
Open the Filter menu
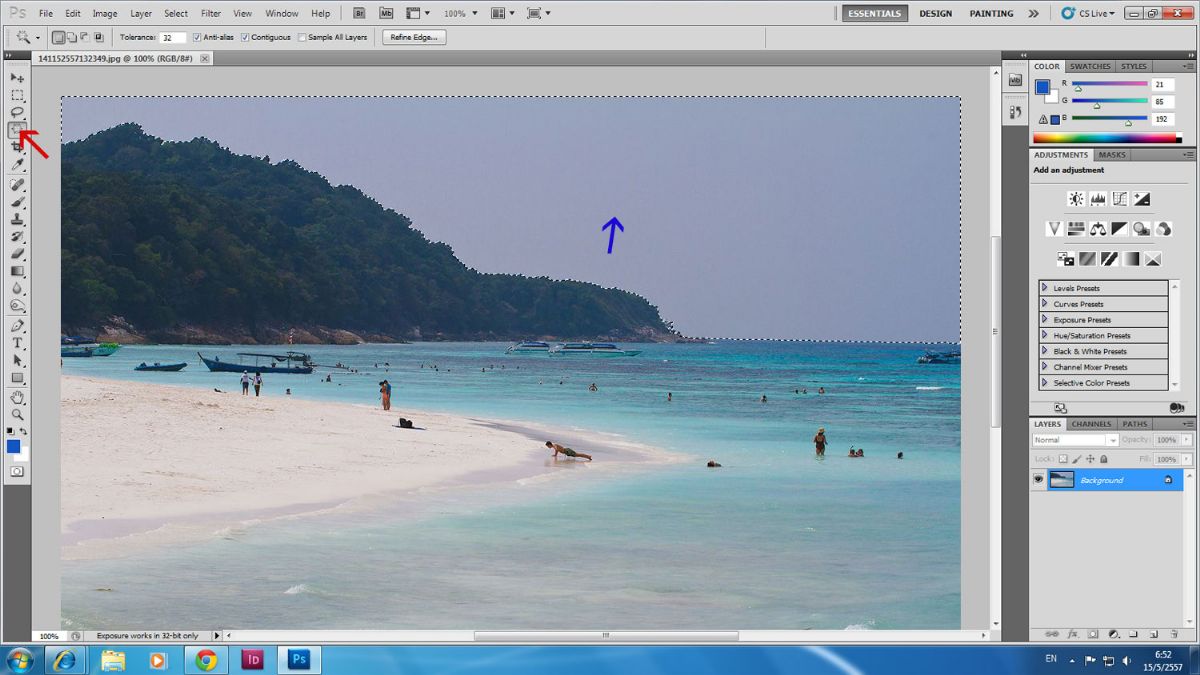coord(211,14)
